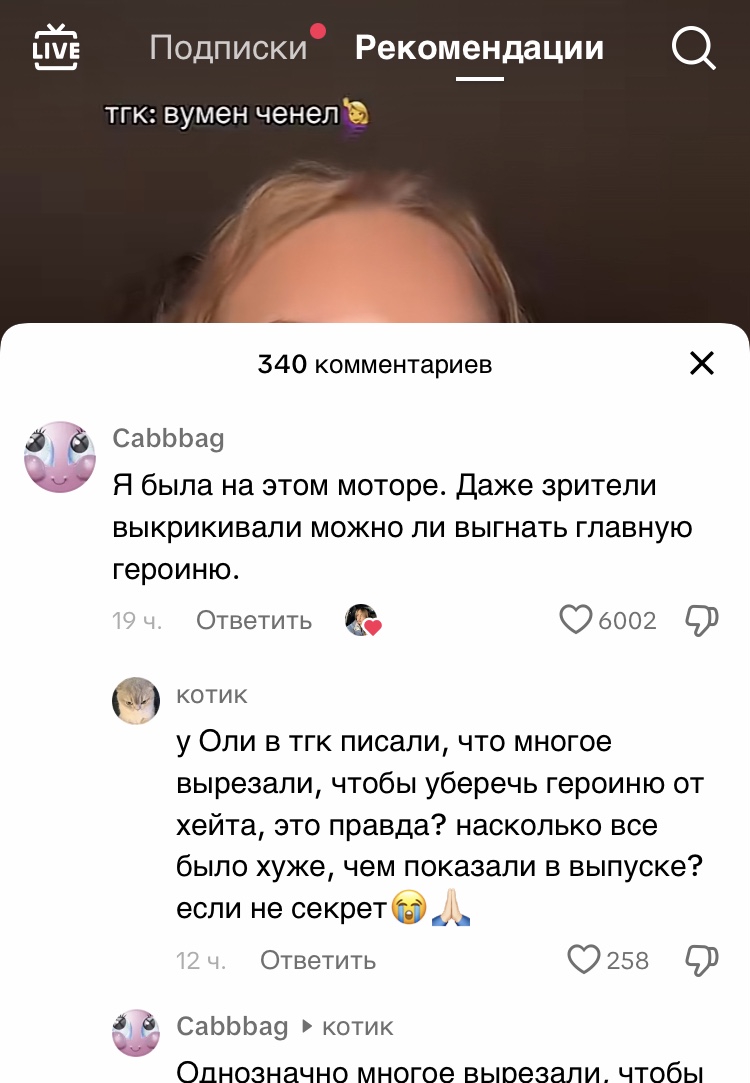Image resolution: width=750 pixels, height=1083 pixels.
Task: Tap the video preview above comments
Action: 375,207
